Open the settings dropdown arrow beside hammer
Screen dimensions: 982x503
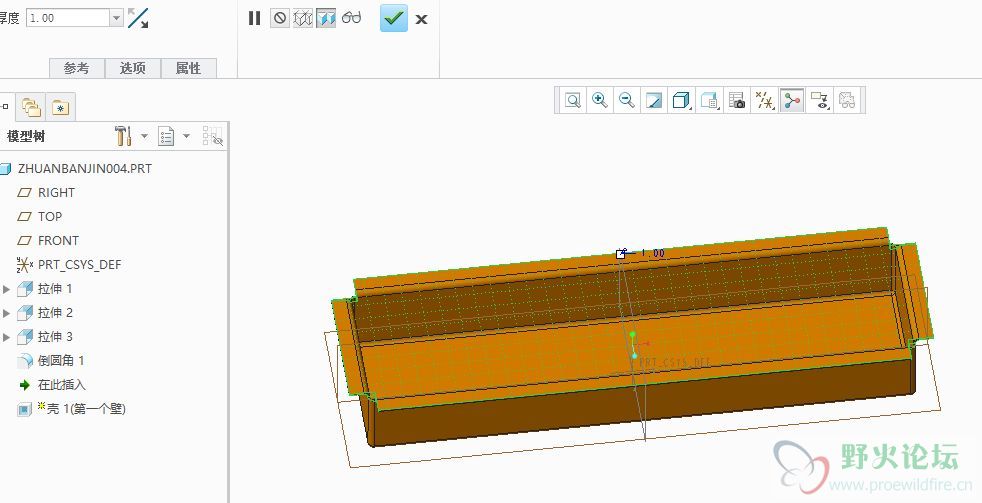[144, 136]
